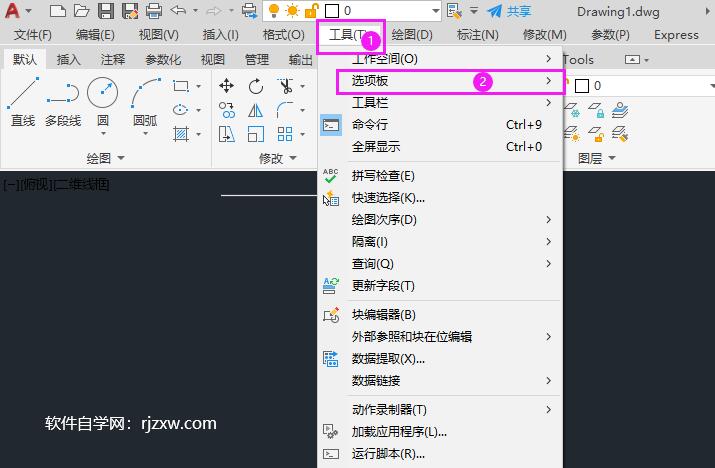Toggle the layer on/off lightbulb in the top layer box
715x468 pixels.
pyautogui.click(x=274, y=10)
